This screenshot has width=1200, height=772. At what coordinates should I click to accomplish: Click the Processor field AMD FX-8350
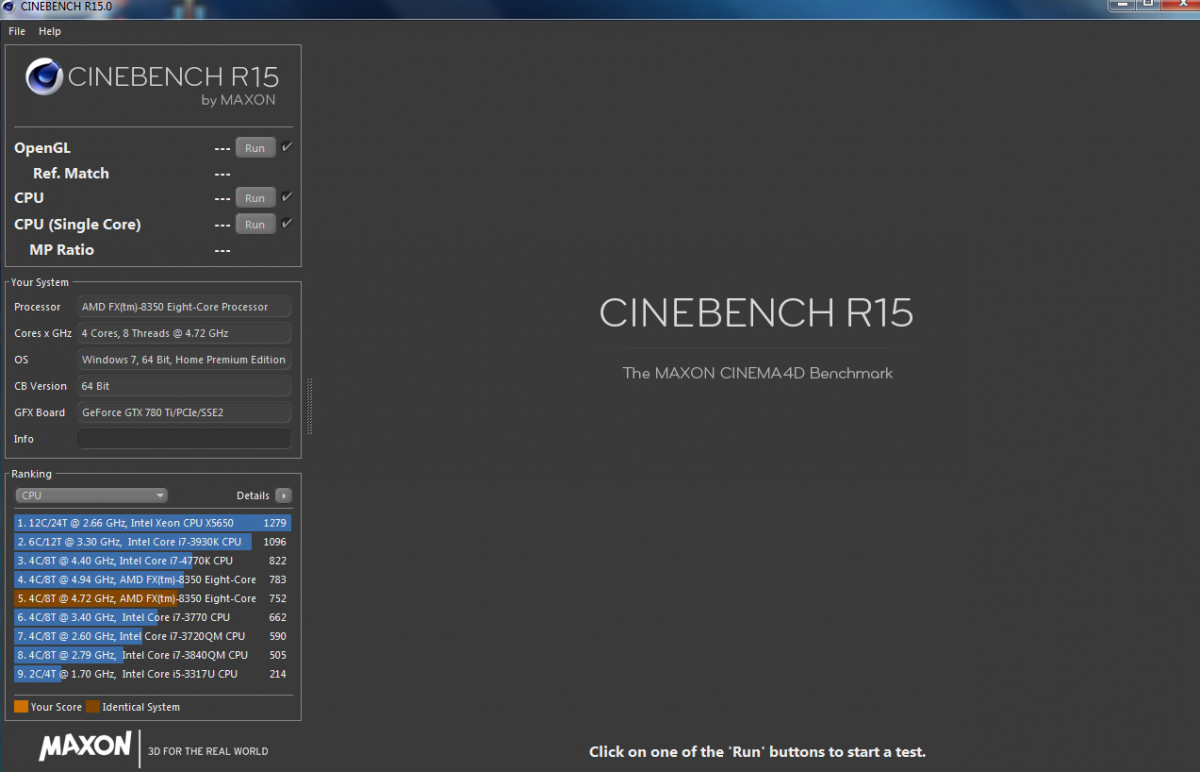[x=184, y=307]
